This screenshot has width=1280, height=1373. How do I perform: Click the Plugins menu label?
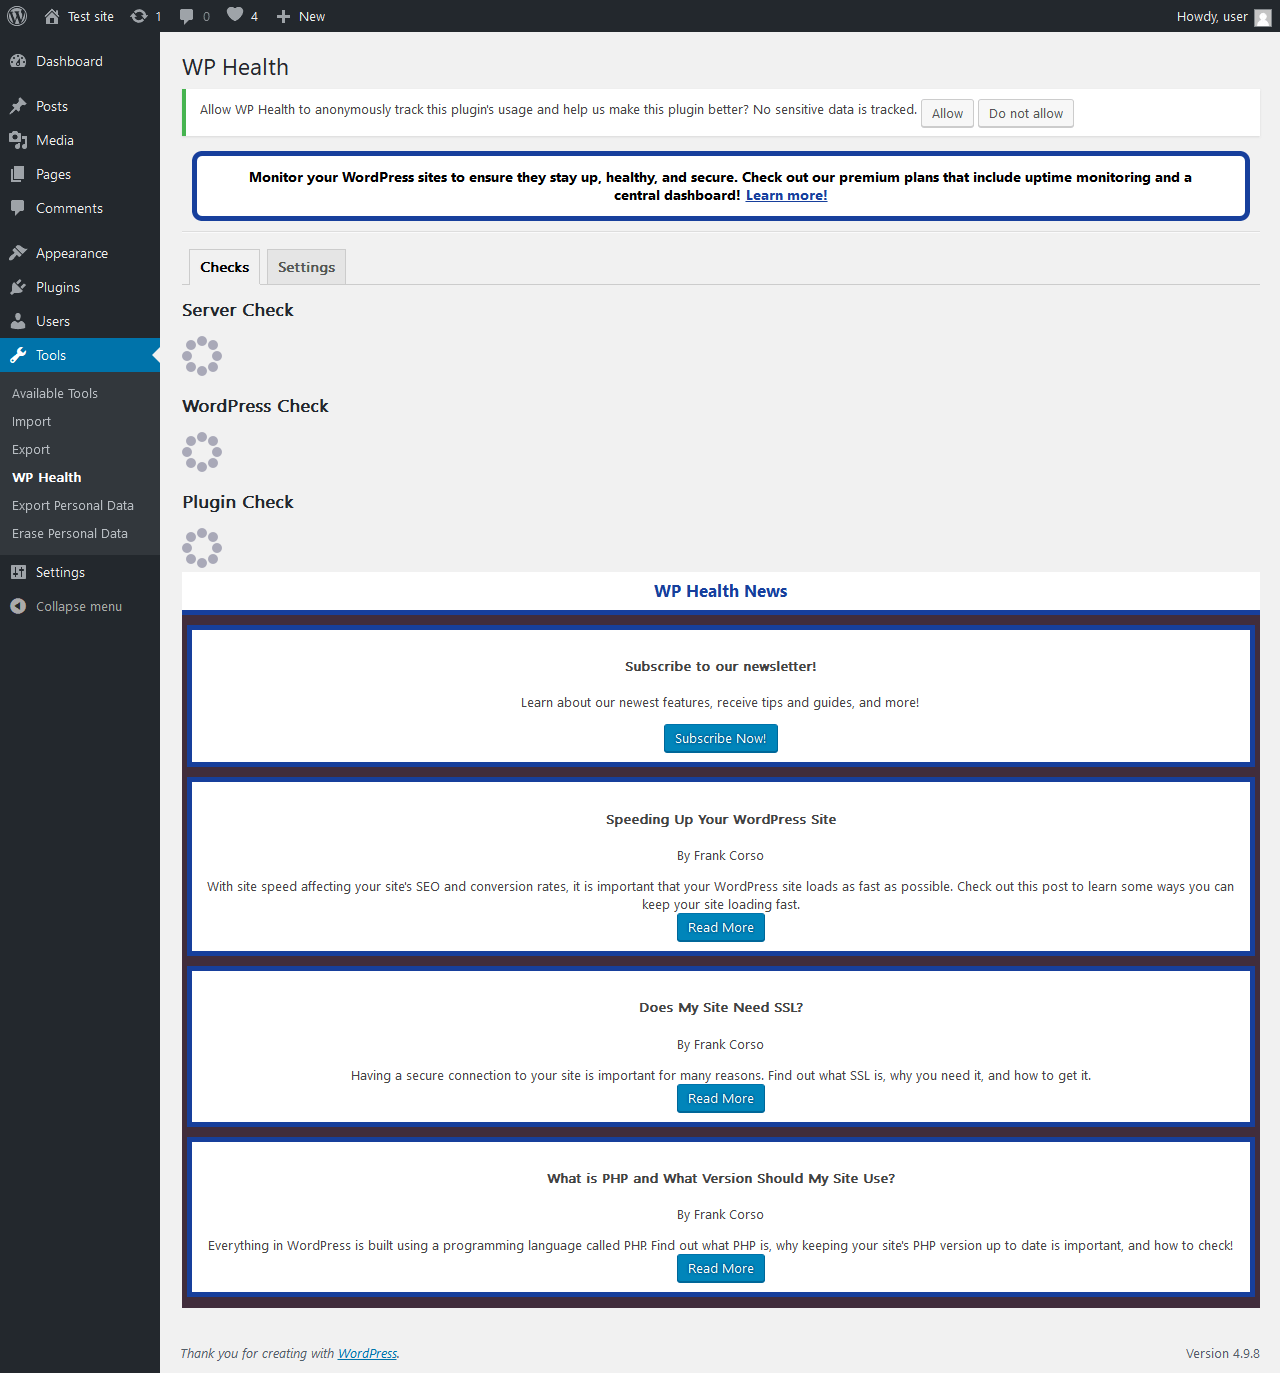[58, 287]
